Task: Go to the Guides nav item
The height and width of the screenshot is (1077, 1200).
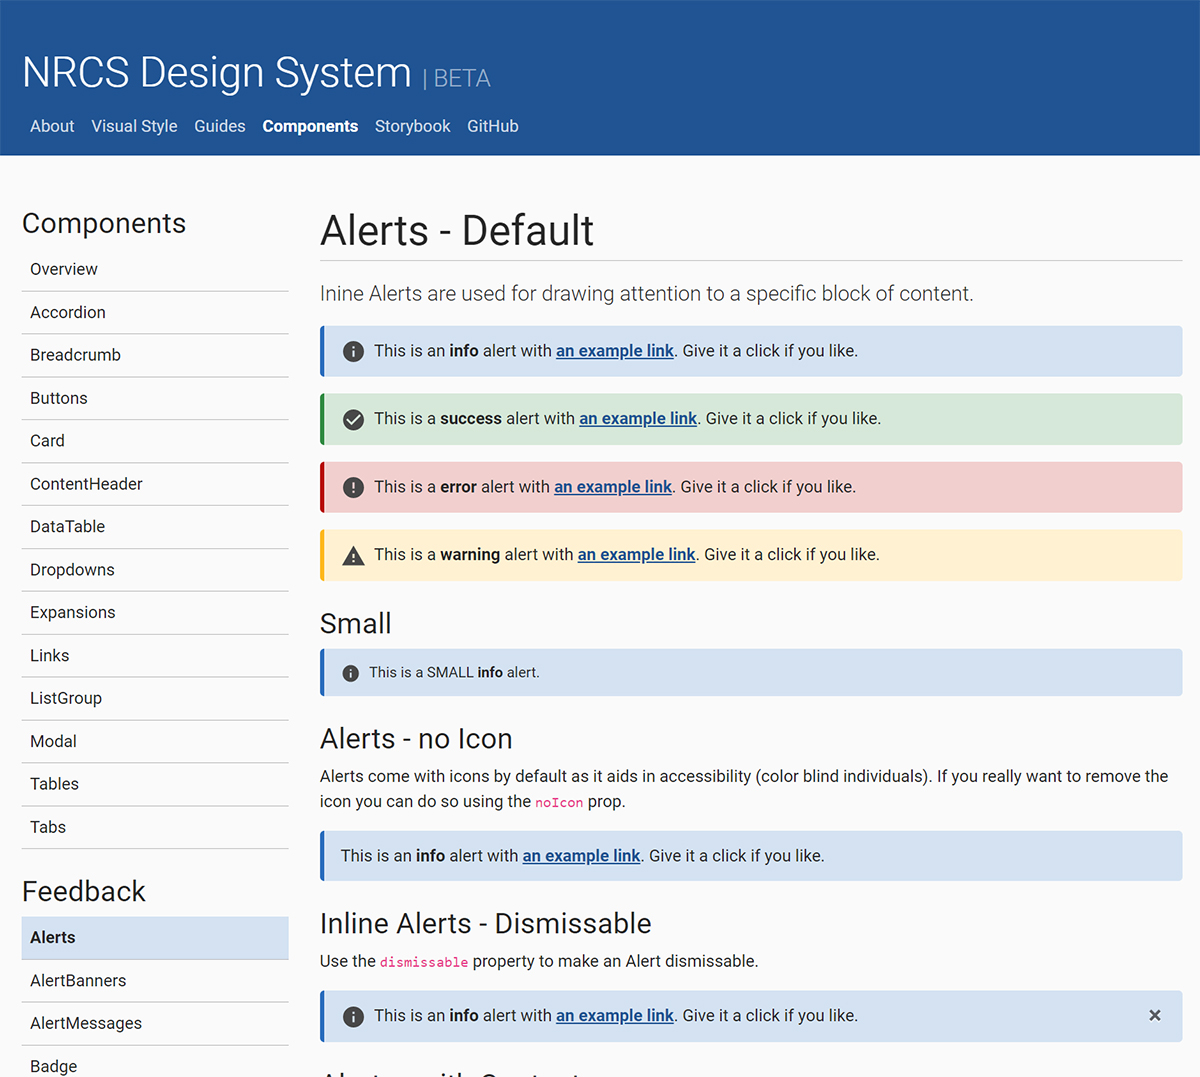Action: pyautogui.click(x=220, y=126)
